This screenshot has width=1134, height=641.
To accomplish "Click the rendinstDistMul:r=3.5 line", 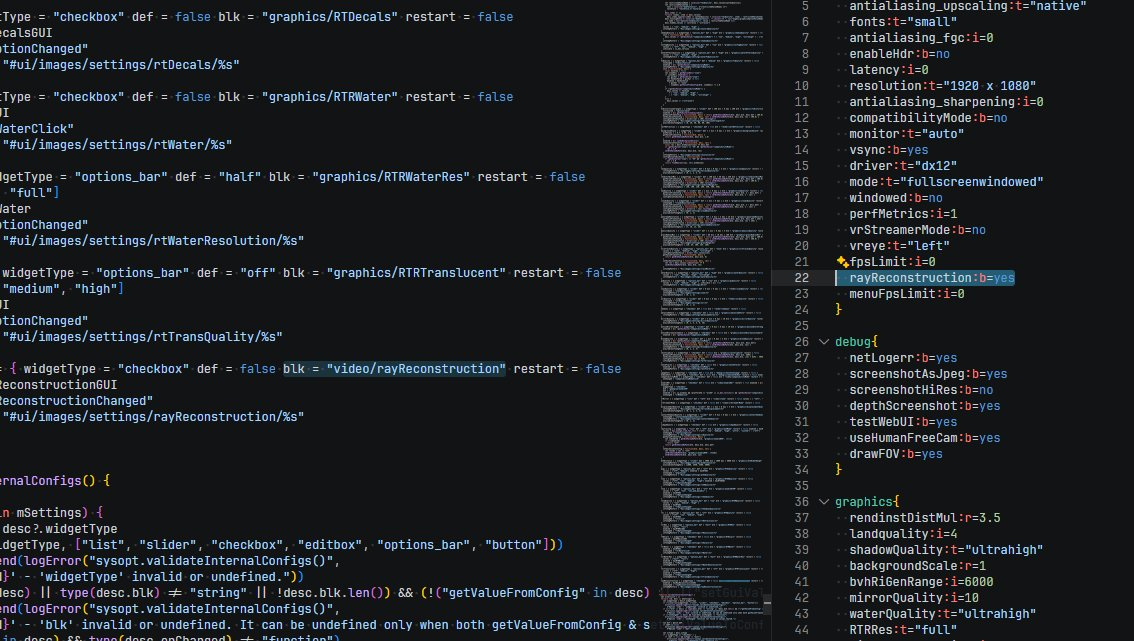I will tap(924, 518).
